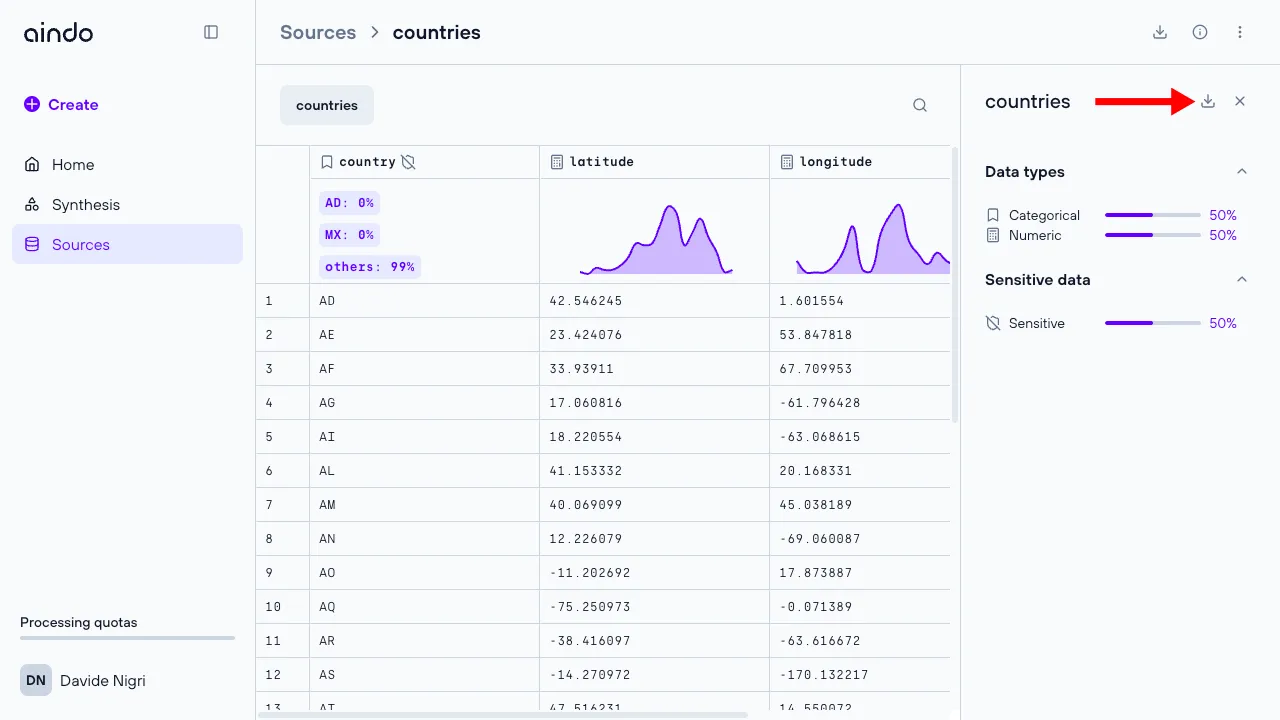Click the 'others: 99%' category chip

[x=370, y=267]
